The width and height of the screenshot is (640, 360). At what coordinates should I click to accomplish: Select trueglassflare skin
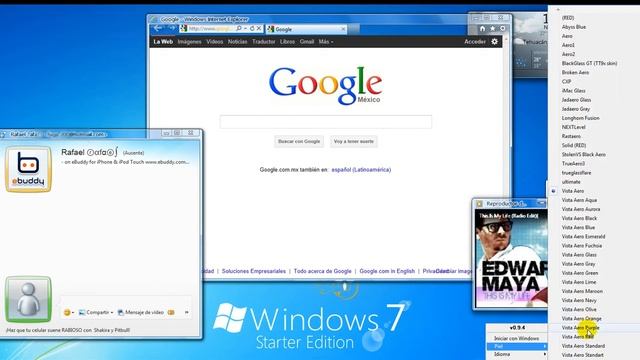[x=576, y=173]
